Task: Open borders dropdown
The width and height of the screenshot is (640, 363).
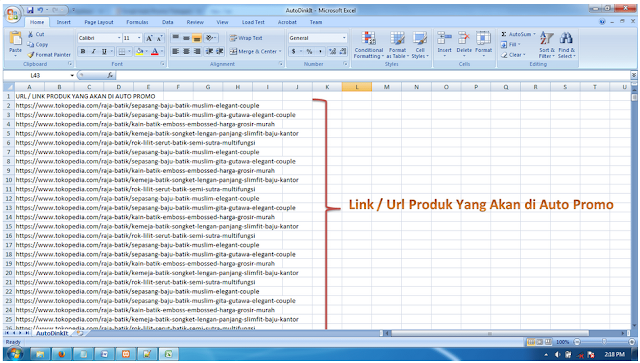Action: [129, 51]
